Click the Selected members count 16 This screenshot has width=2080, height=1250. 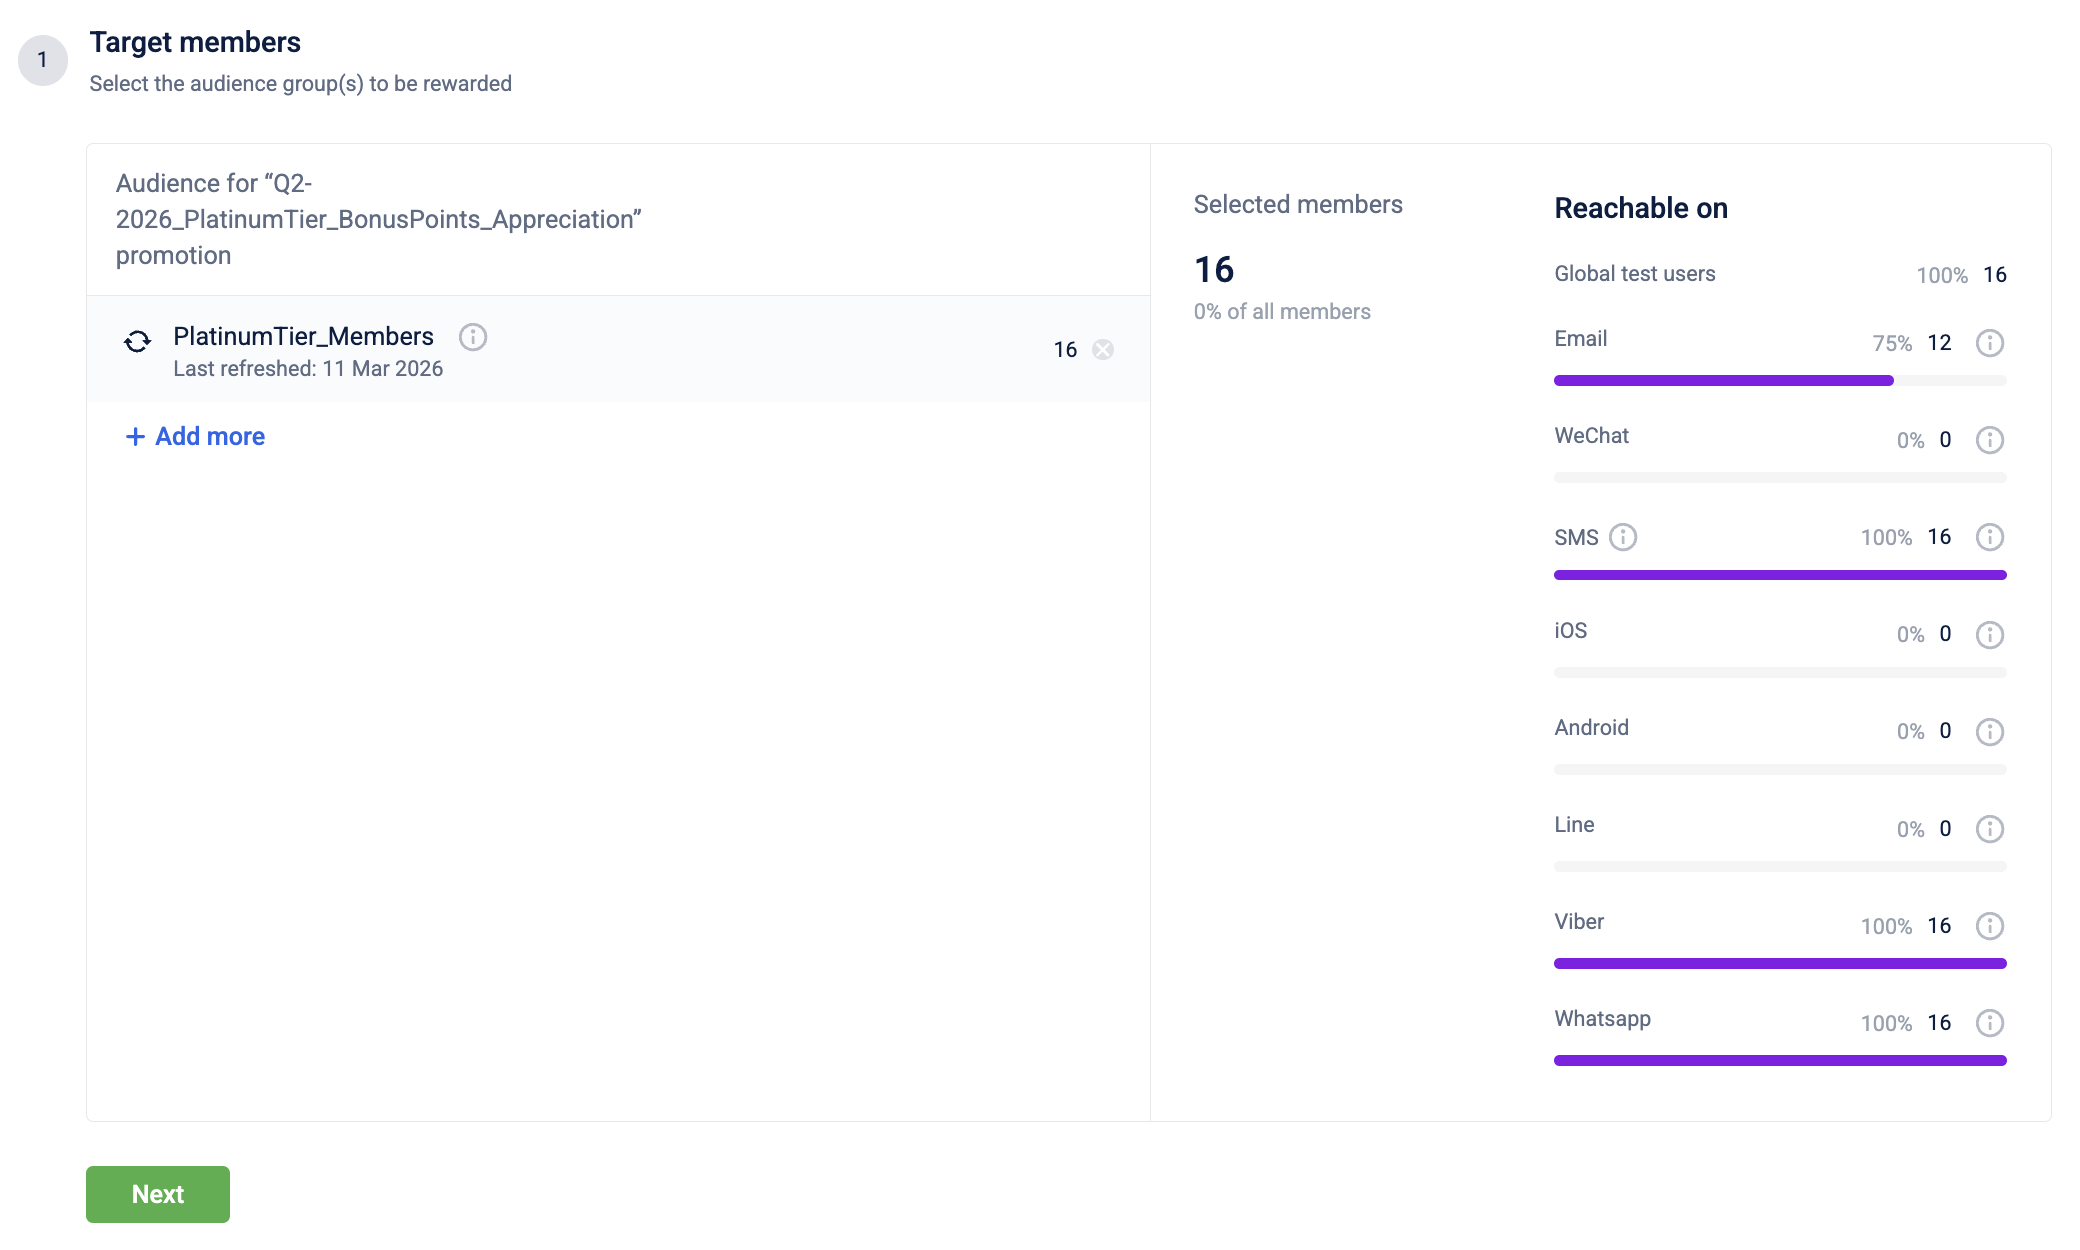click(x=1214, y=270)
